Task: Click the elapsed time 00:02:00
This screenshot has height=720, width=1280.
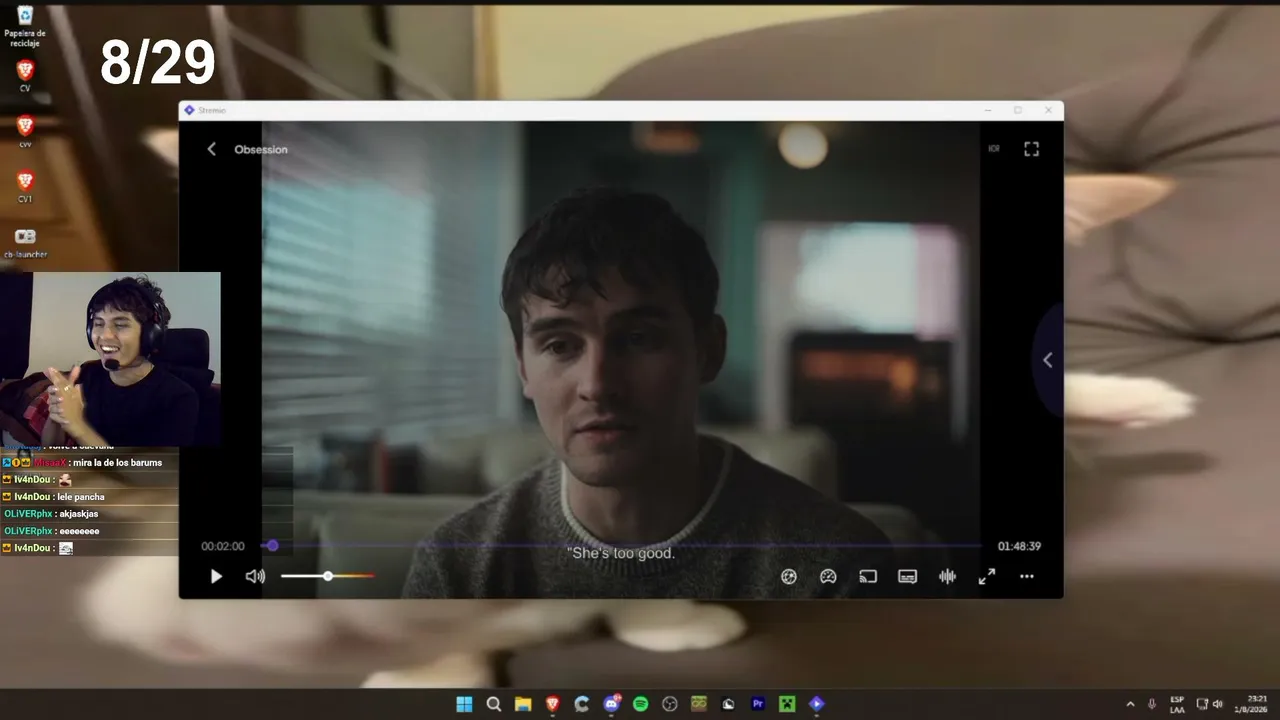Action: (x=223, y=546)
